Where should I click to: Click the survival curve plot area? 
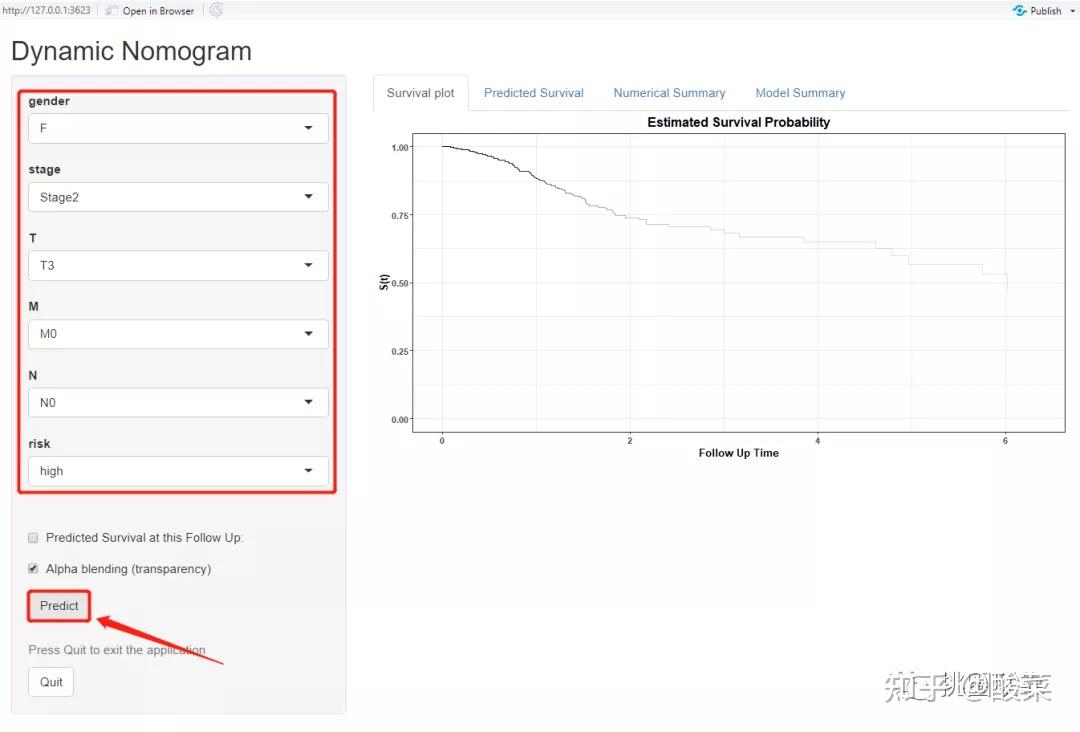tap(738, 282)
